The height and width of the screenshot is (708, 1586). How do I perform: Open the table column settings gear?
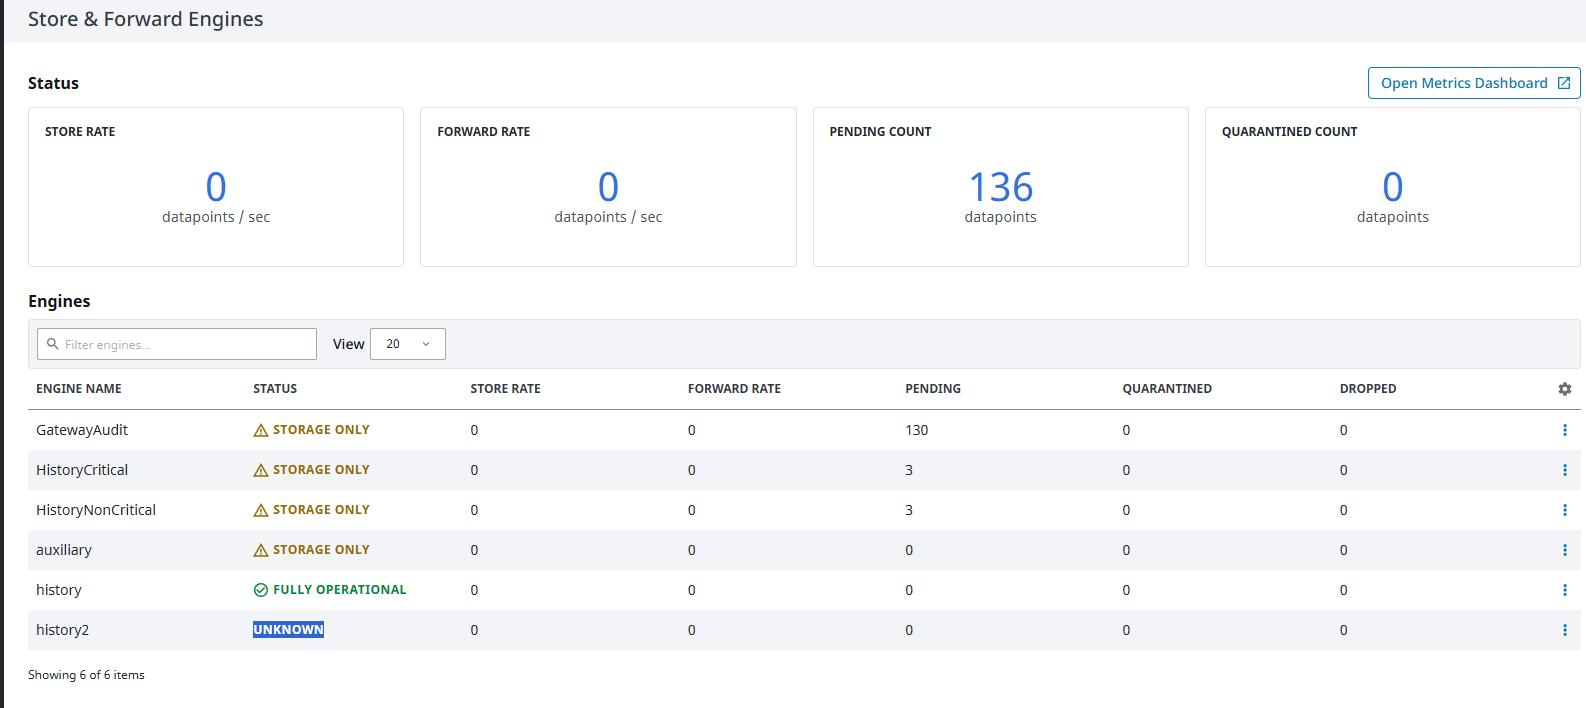click(1565, 389)
